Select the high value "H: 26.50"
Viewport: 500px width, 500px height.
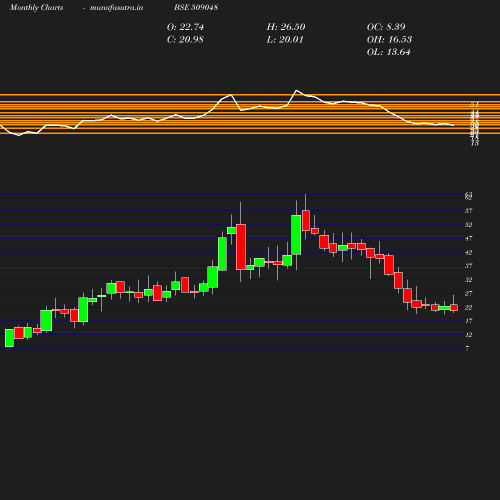(286, 27)
